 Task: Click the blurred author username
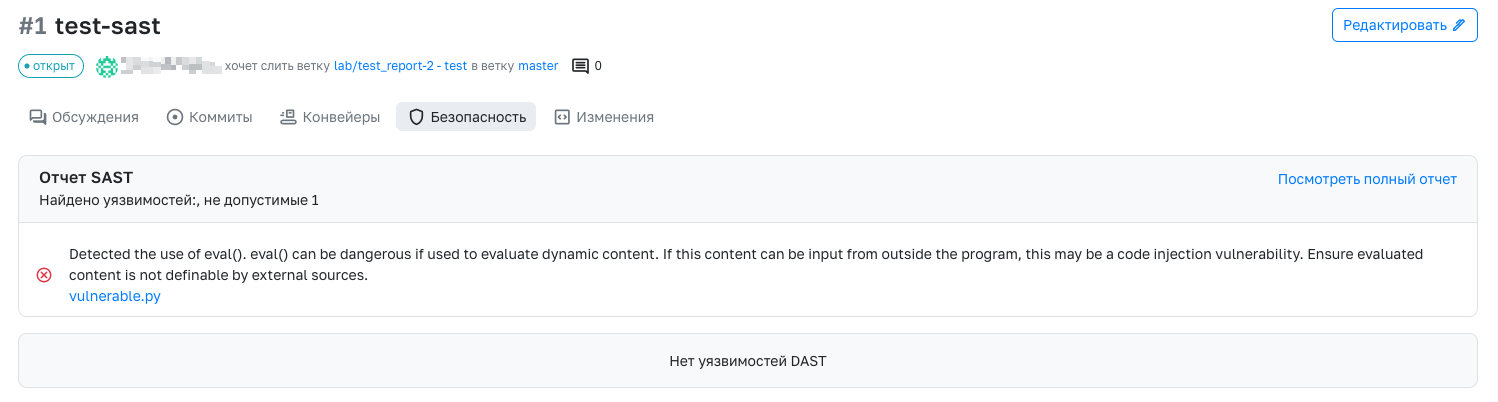click(x=170, y=66)
